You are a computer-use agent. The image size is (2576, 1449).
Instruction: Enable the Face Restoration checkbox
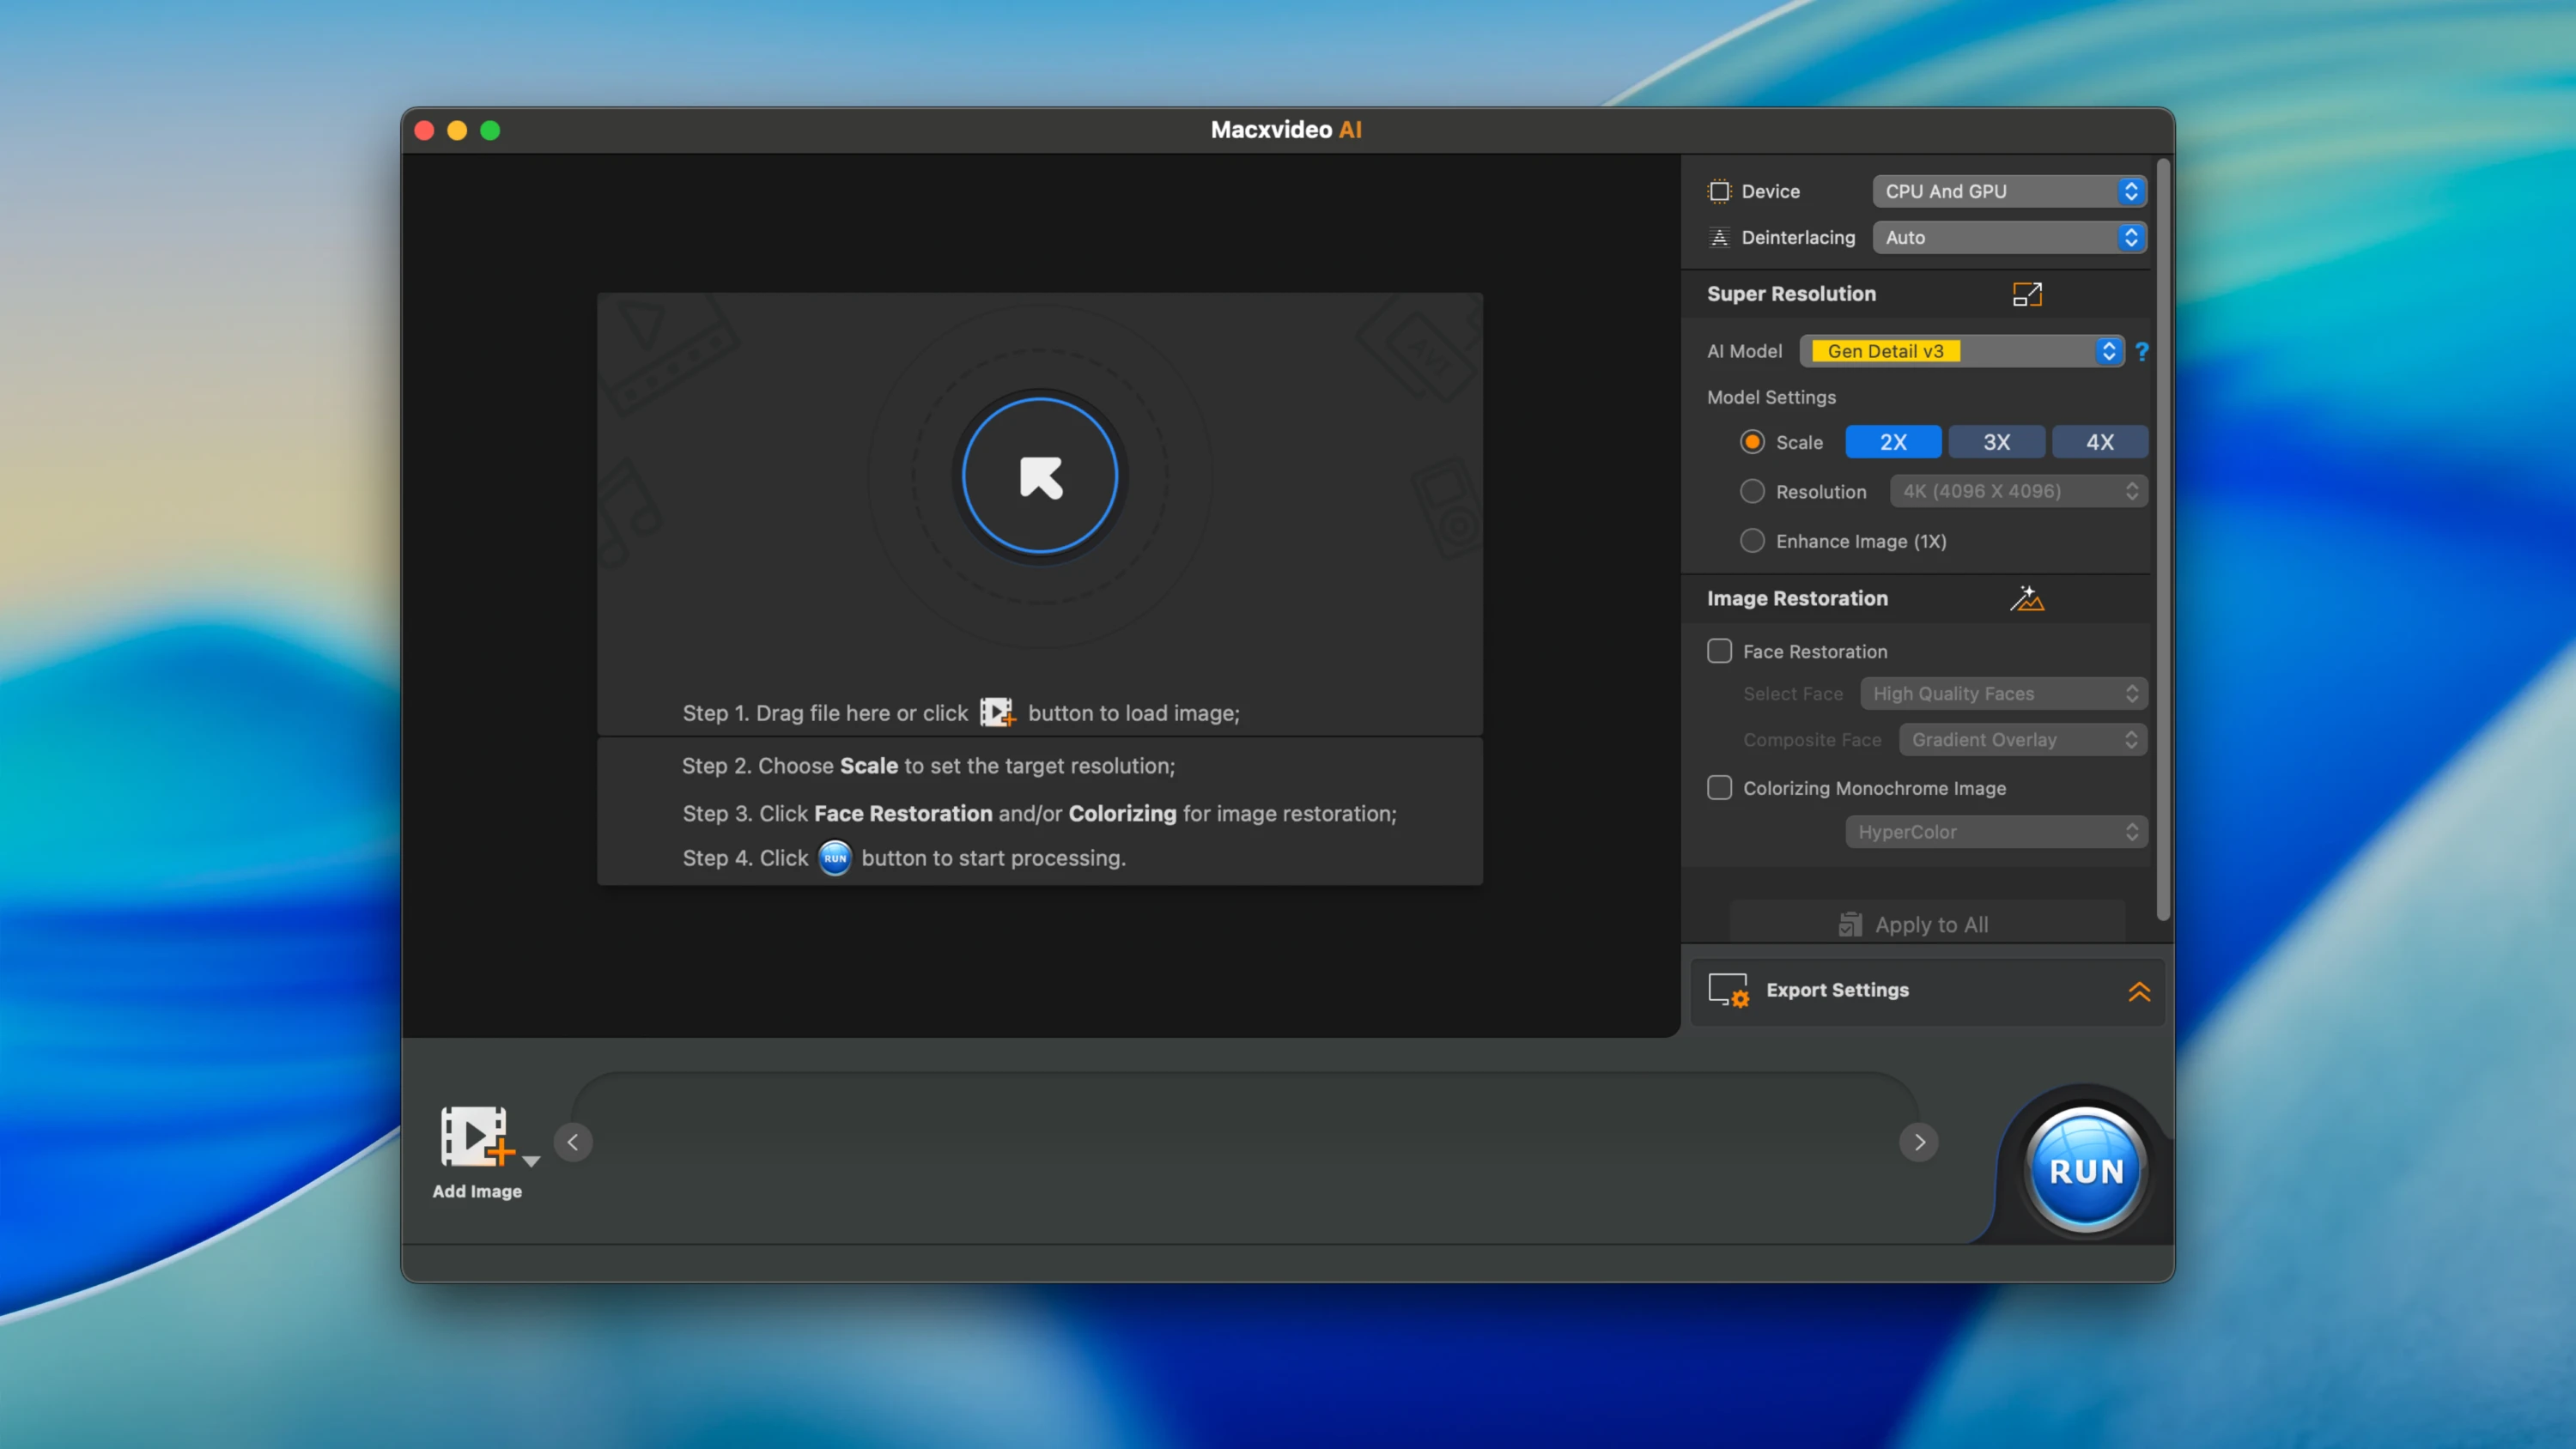pos(1719,650)
